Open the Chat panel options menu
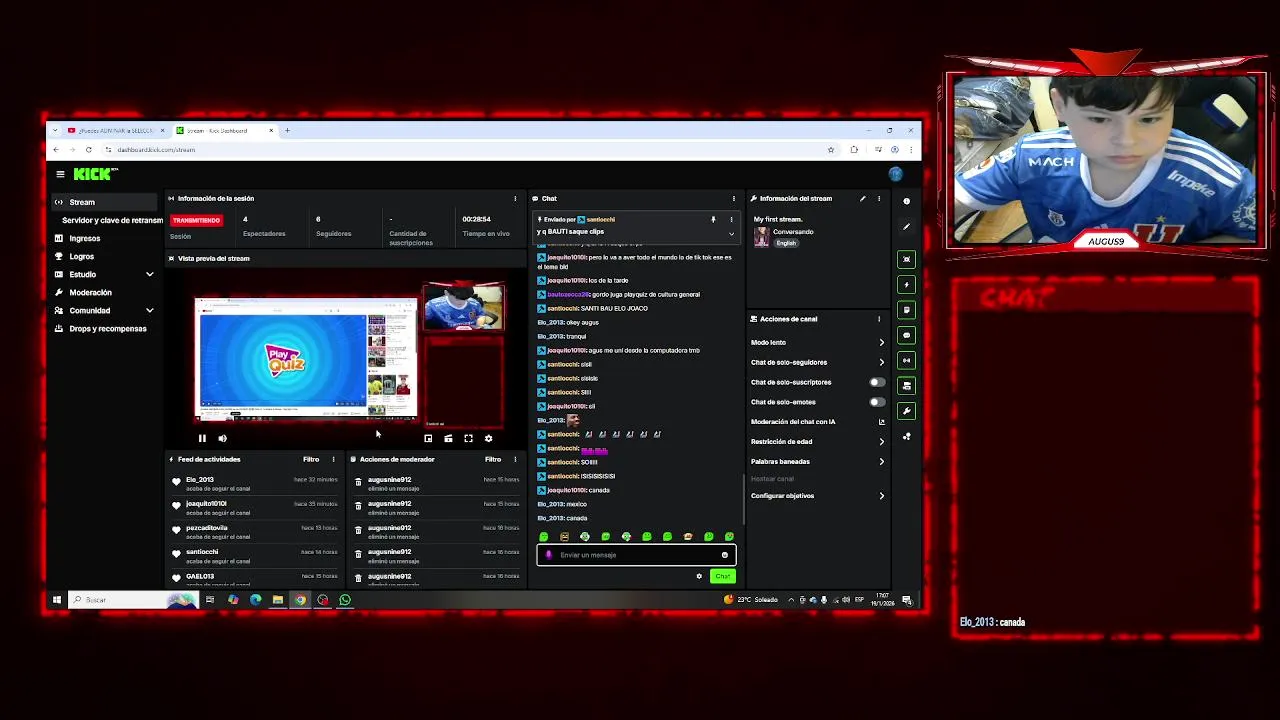The image size is (1280, 720). [733, 198]
